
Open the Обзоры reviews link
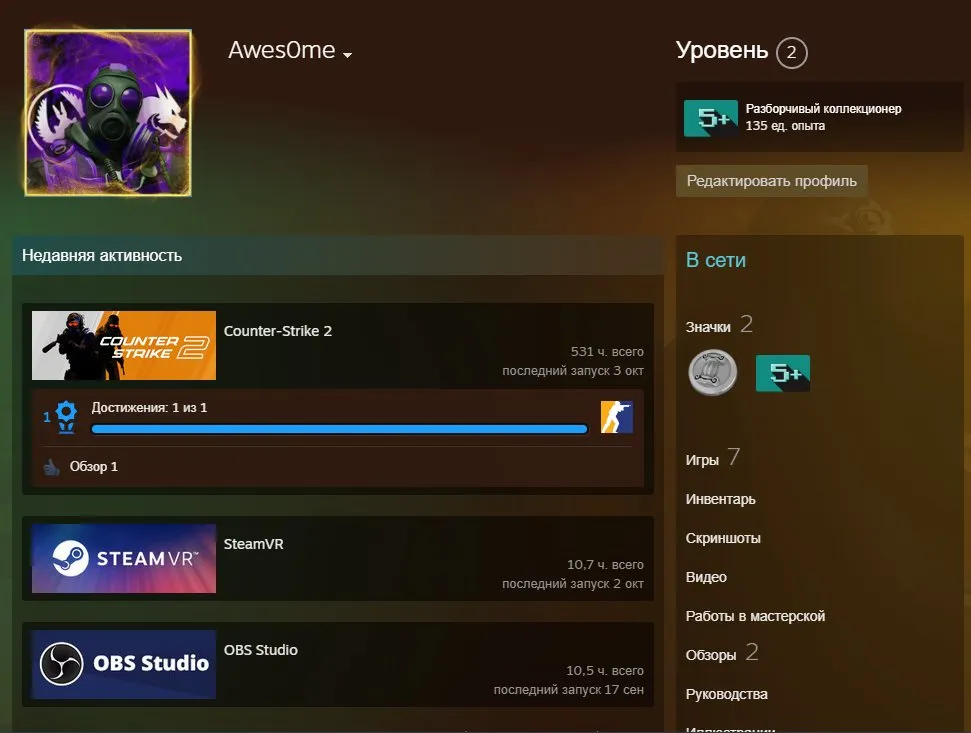711,655
